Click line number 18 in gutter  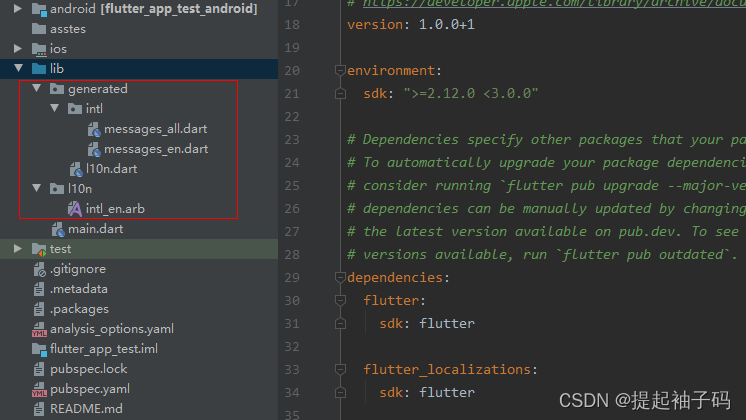[292, 24]
